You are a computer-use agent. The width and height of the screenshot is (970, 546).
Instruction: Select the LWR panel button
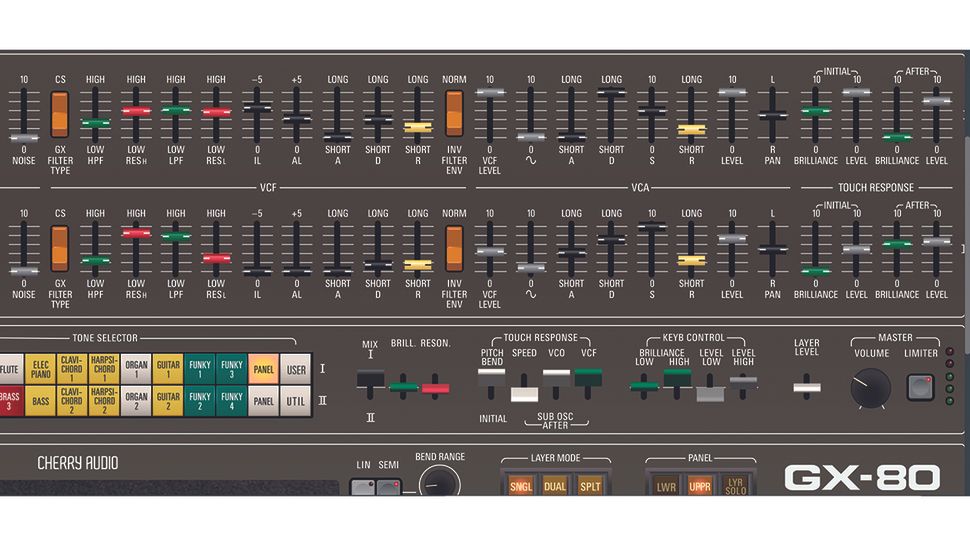tap(666, 486)
